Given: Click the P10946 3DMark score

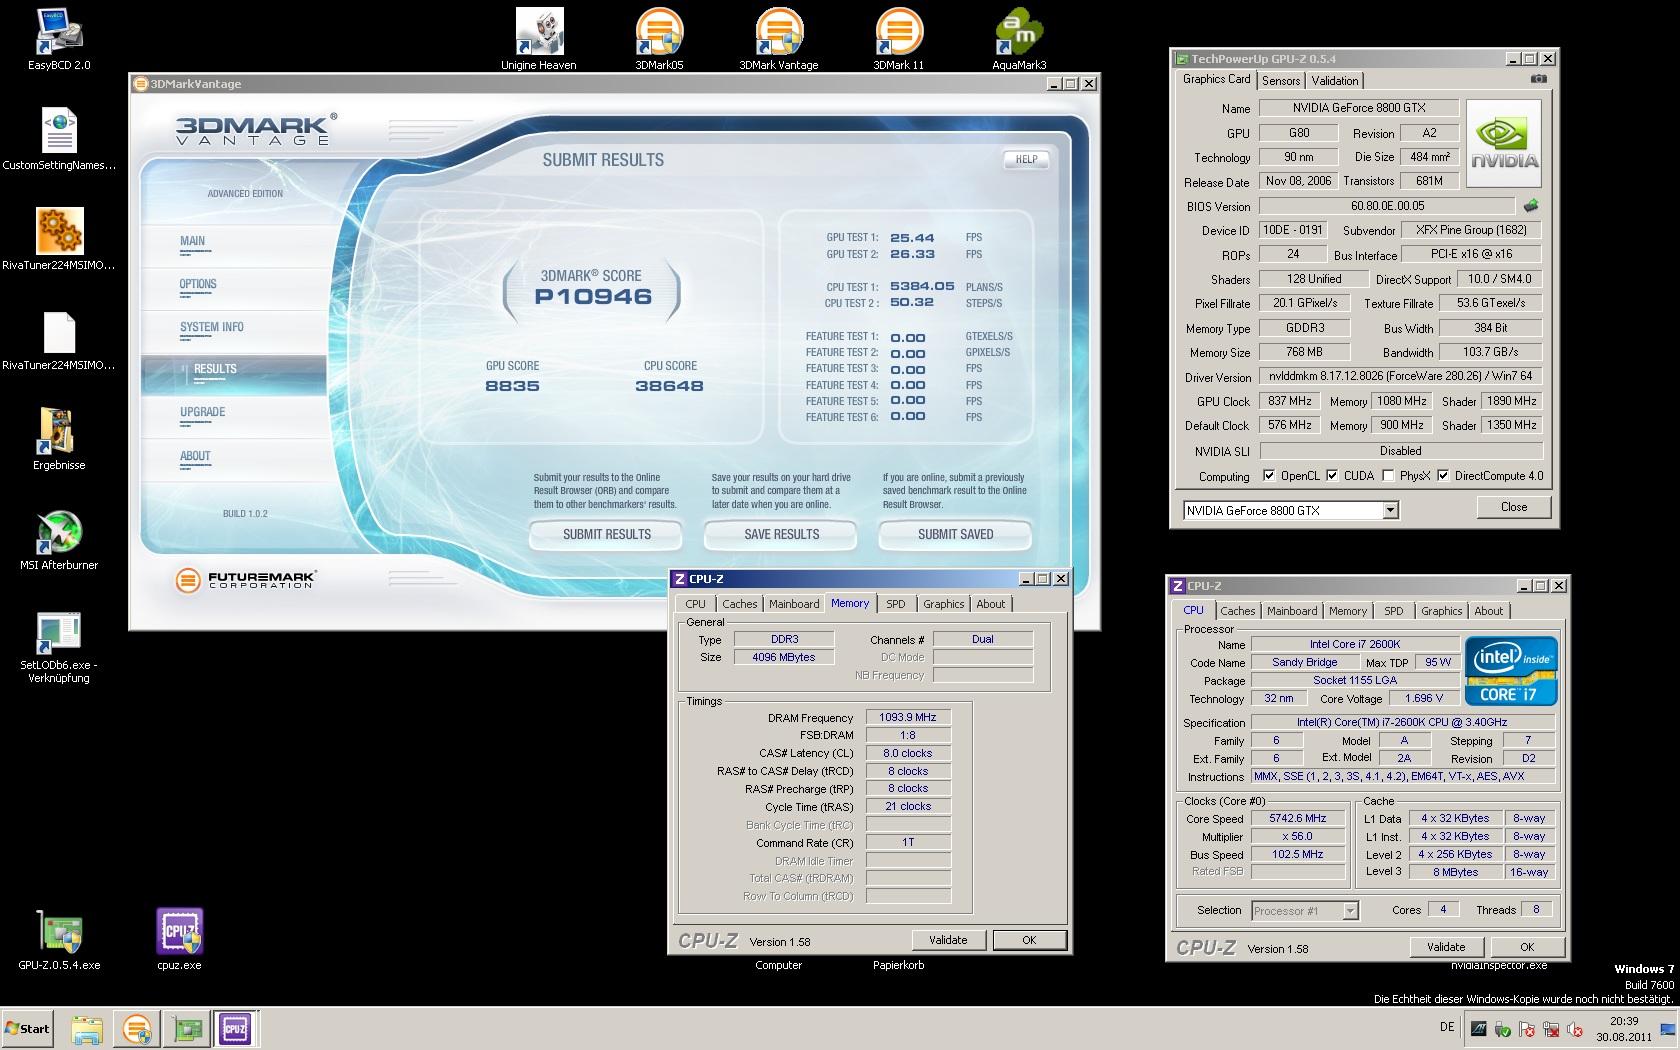Looking at the screenshot, I should [593, 296].
